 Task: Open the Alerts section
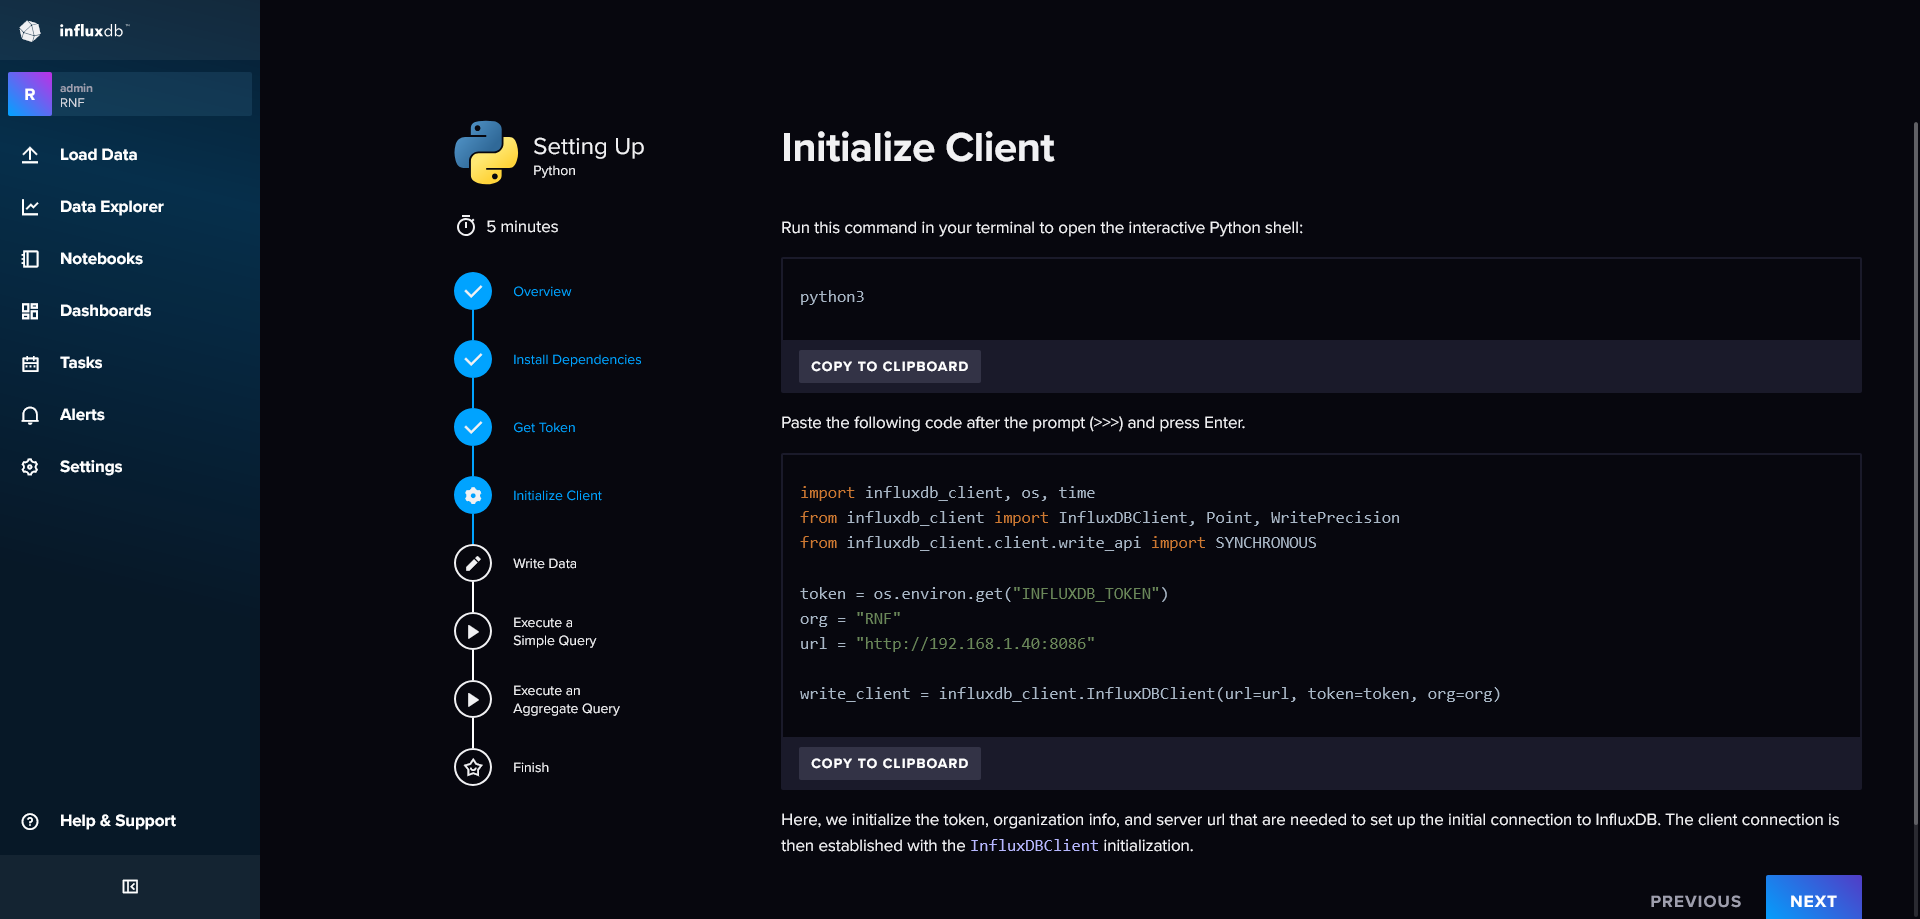coord(82,415)
